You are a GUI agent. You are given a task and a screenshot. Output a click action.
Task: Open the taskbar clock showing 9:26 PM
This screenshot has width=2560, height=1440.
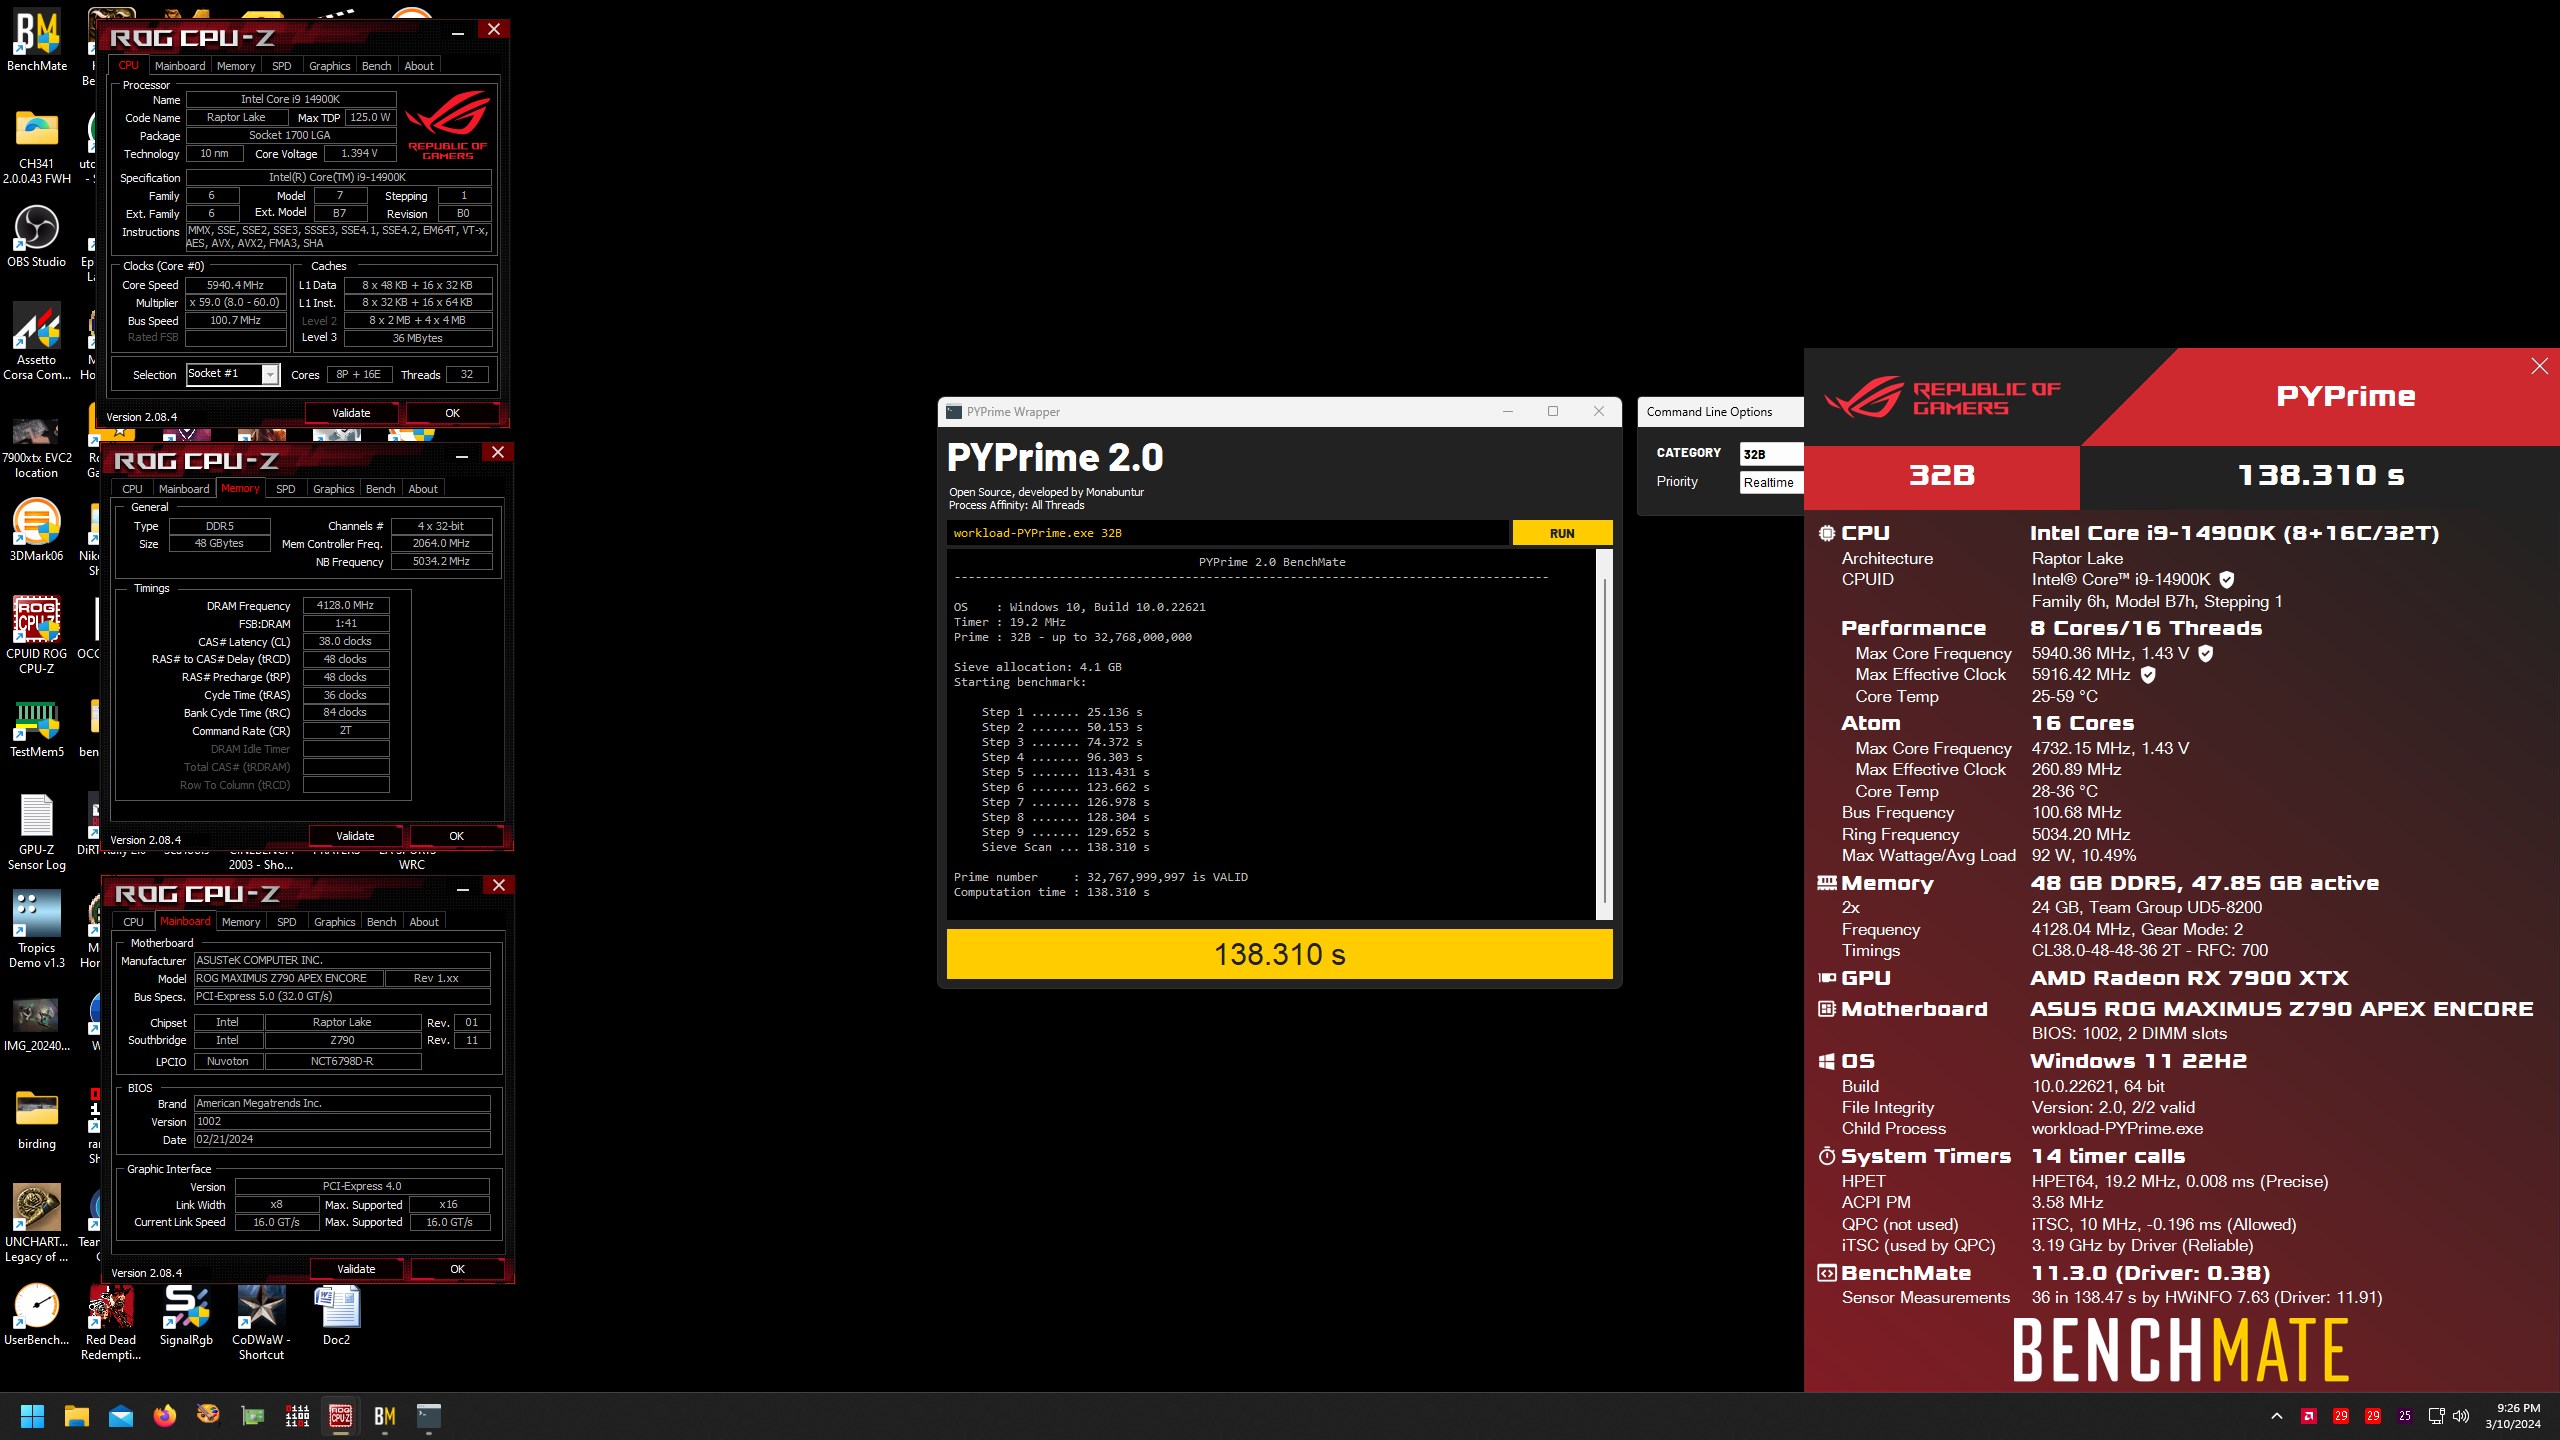click(x=2512, y=1416)
